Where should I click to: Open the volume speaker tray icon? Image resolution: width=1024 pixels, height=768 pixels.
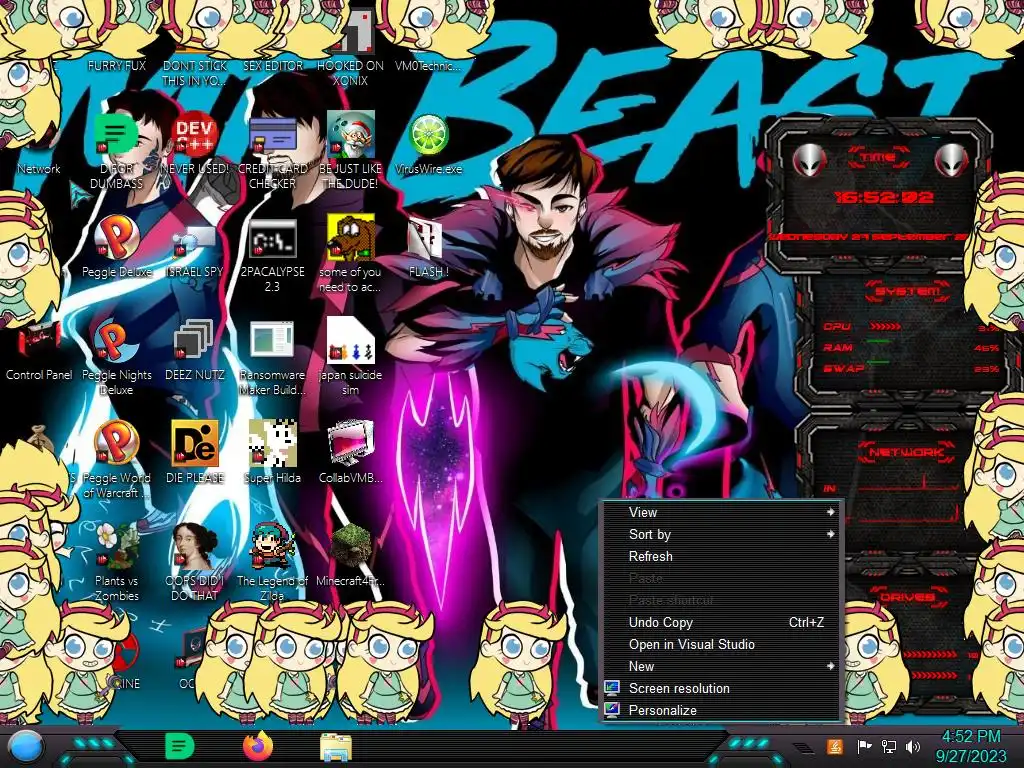pyautogui.click(x=913, y=747)
